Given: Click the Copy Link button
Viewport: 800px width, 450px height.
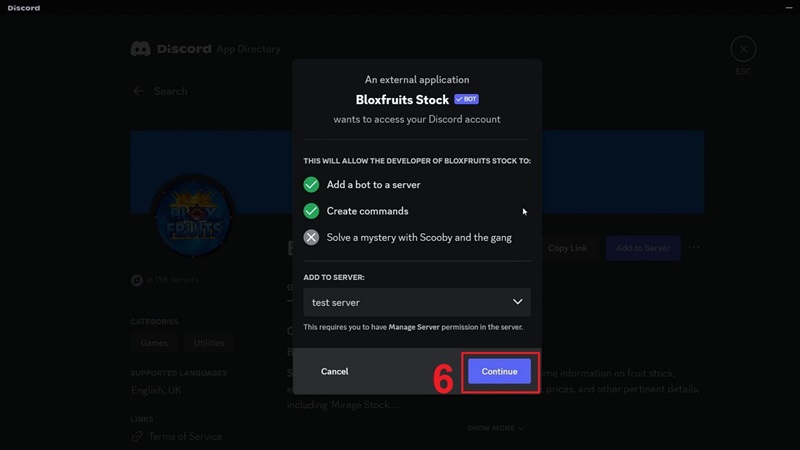Looking at the screenshot, I should 567,248.
